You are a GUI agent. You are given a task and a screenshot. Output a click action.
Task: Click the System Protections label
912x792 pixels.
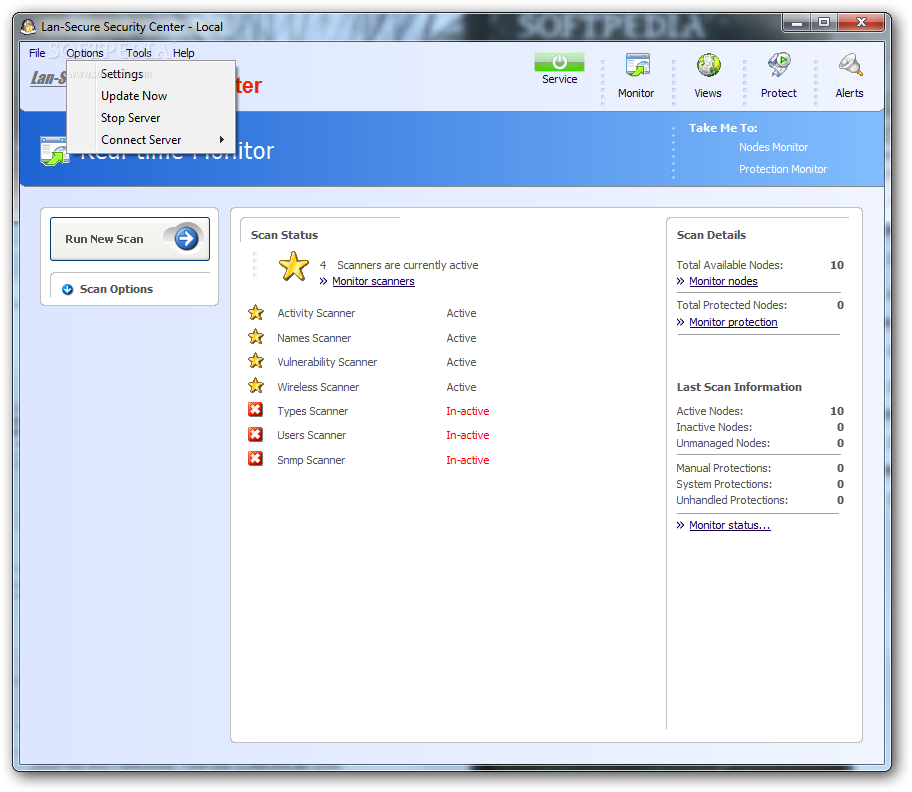pyautogui.click(x=724, y=484)
